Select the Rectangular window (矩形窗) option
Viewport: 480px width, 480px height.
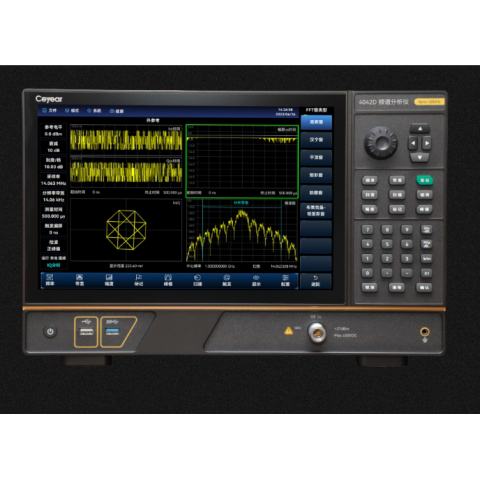coord(316,175)
